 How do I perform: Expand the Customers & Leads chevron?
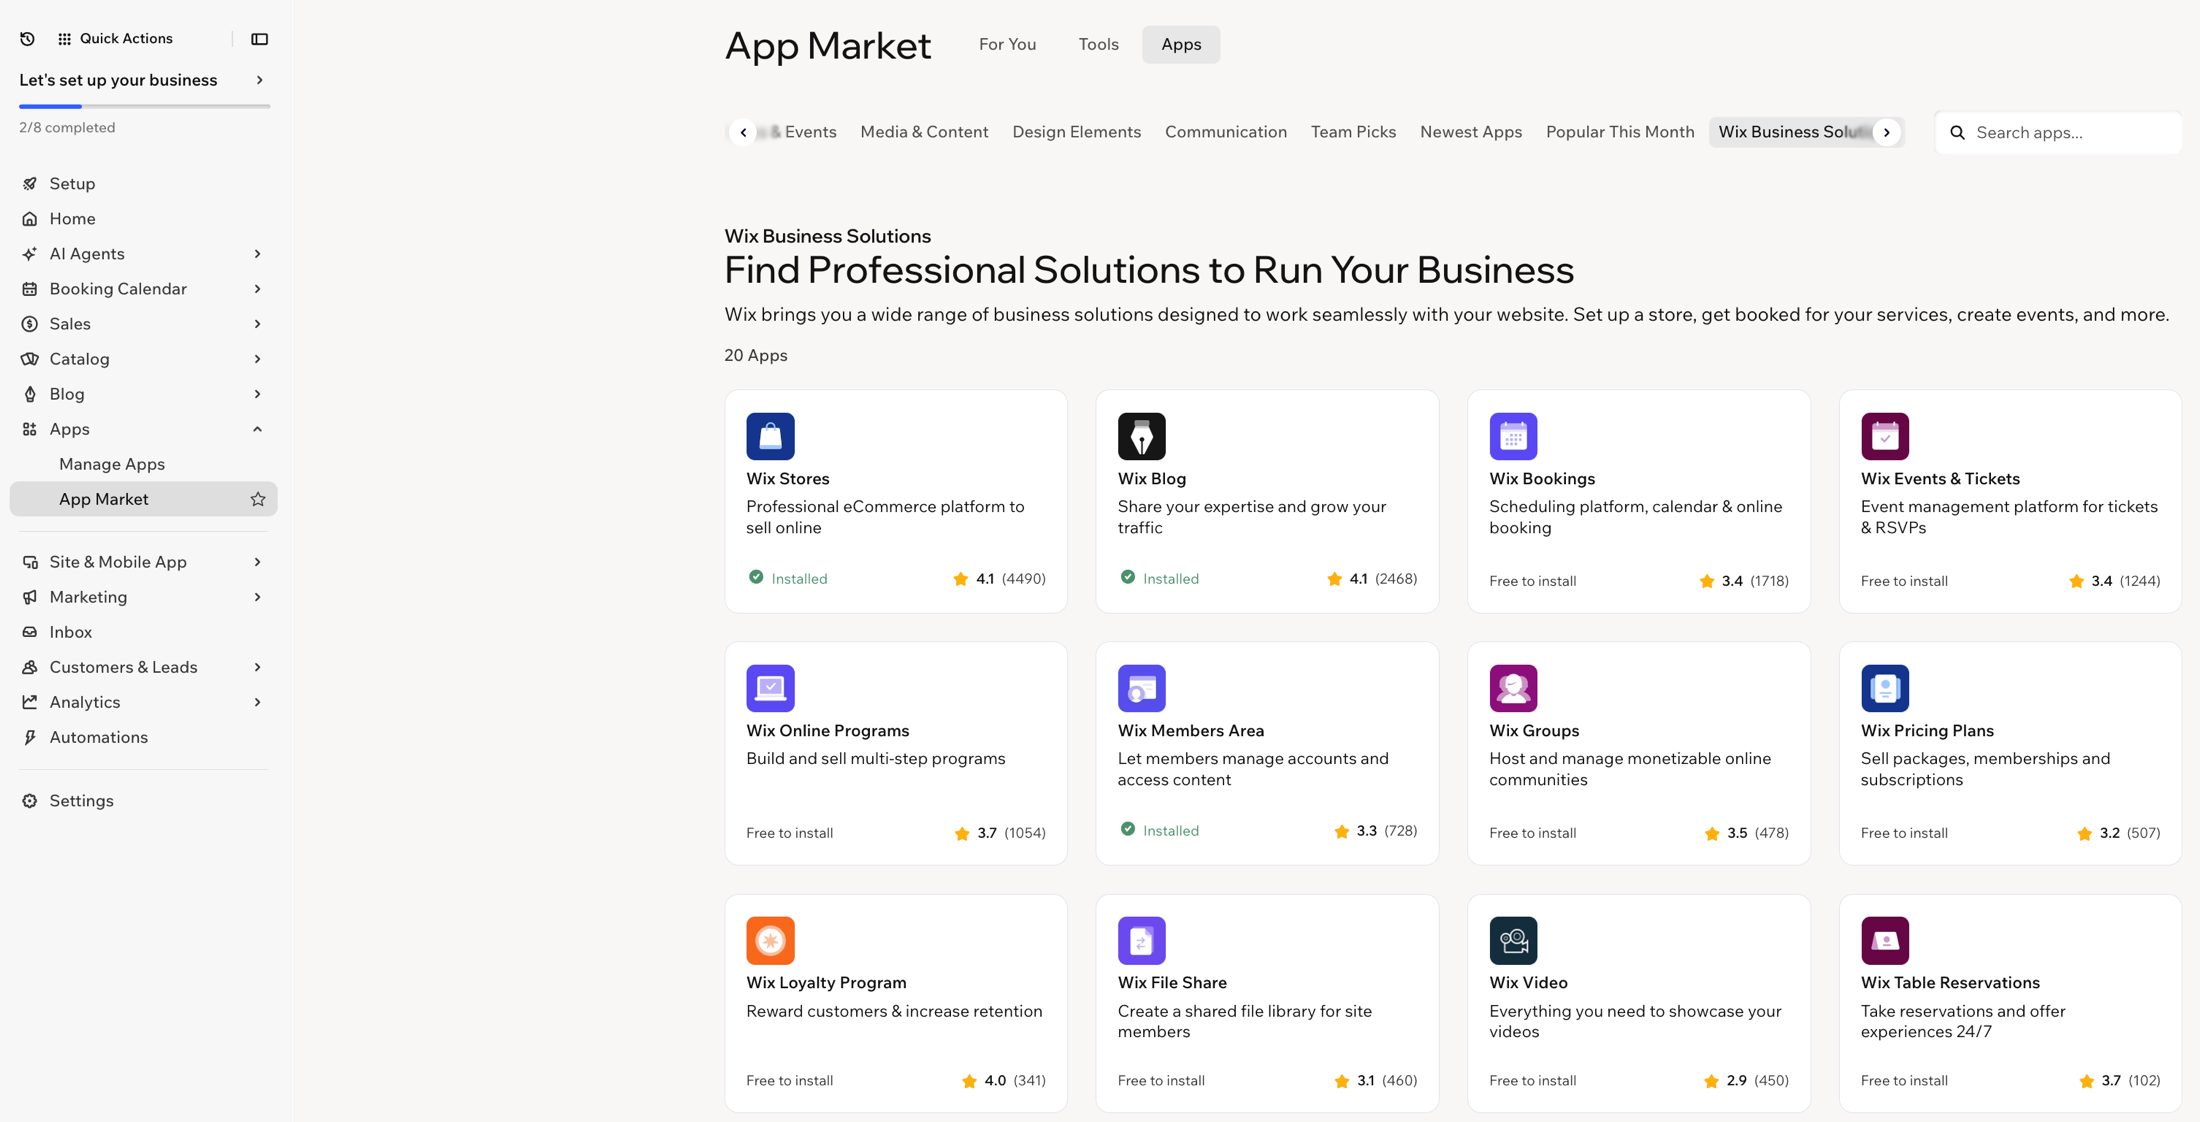257,667
